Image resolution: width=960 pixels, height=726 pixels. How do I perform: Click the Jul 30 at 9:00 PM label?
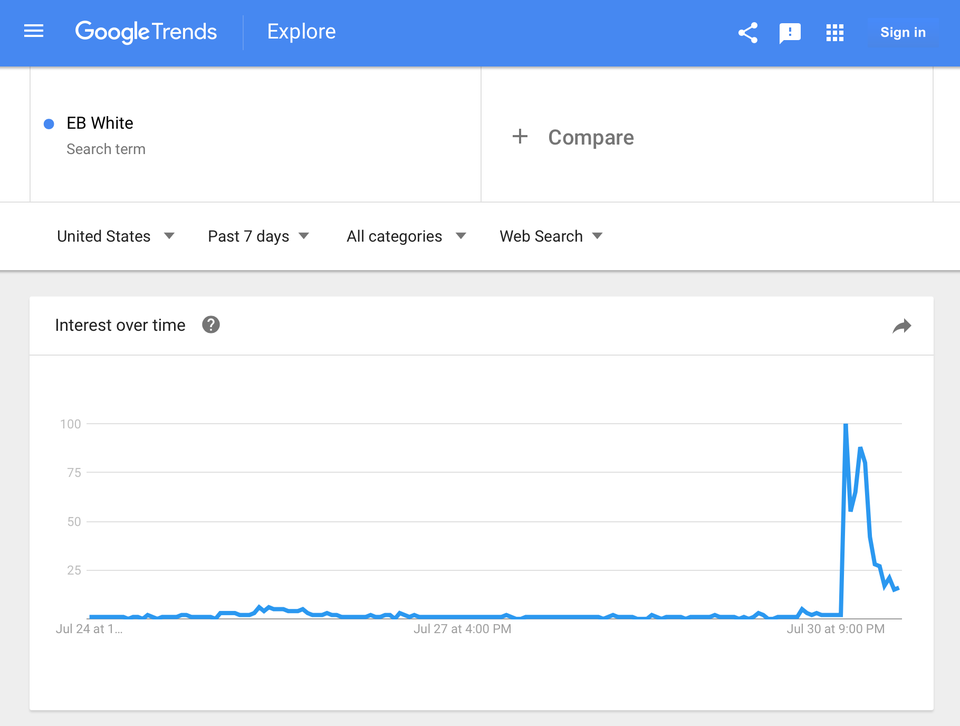click(x=835, y=629)
